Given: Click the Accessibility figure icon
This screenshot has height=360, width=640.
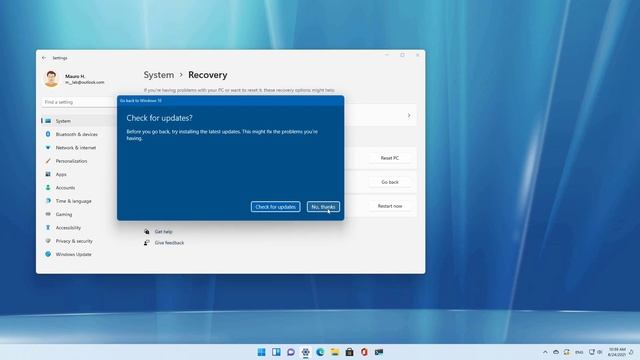Looking at the screenshot, I should [x=48, y=227].
